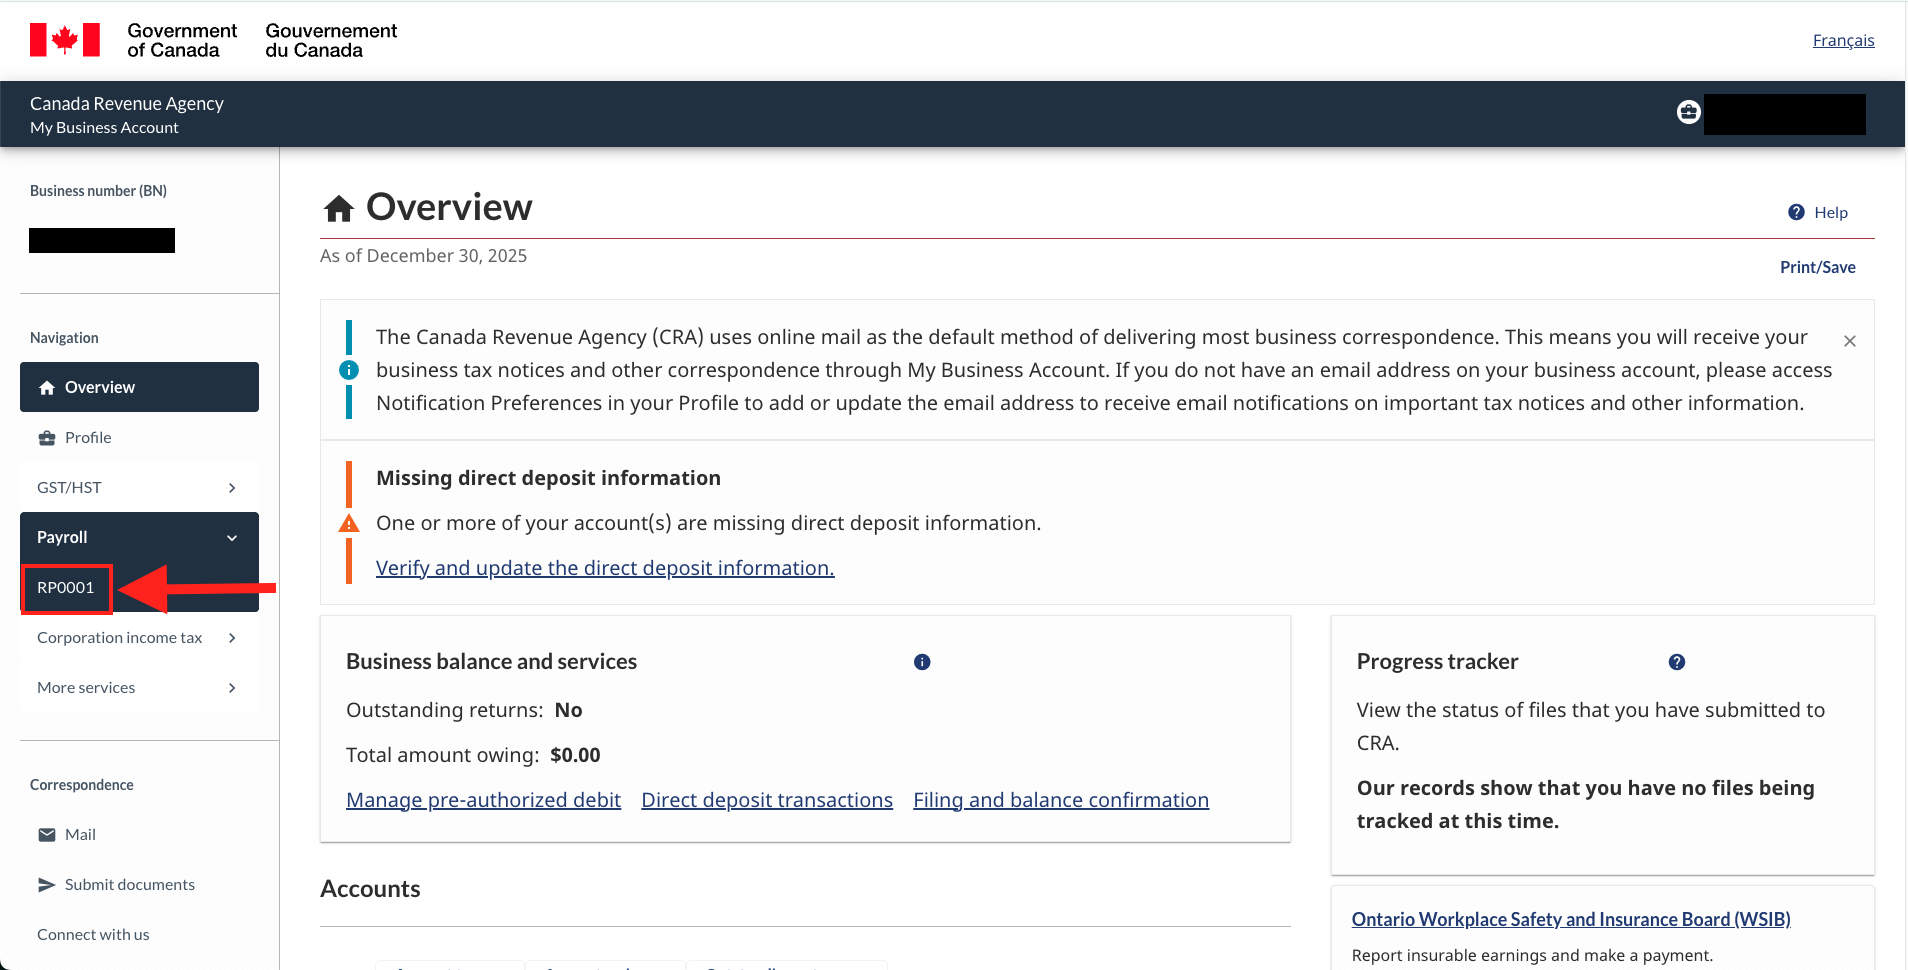Click the Correspondence section label

pyautogui.click(x=81, y=785)
